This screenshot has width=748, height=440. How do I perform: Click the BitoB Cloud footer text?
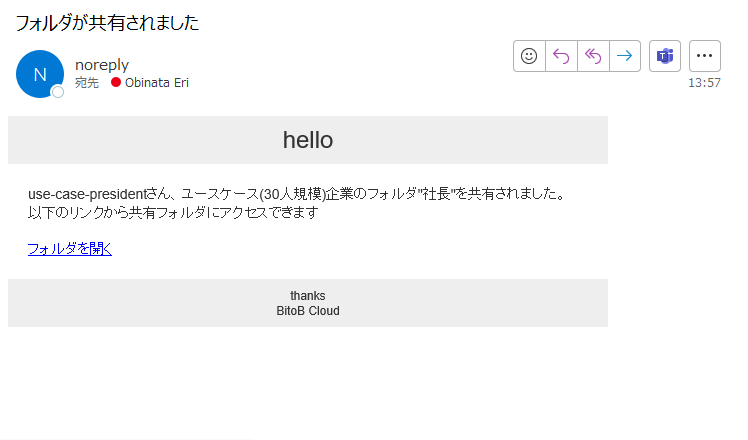pos(308,311)
